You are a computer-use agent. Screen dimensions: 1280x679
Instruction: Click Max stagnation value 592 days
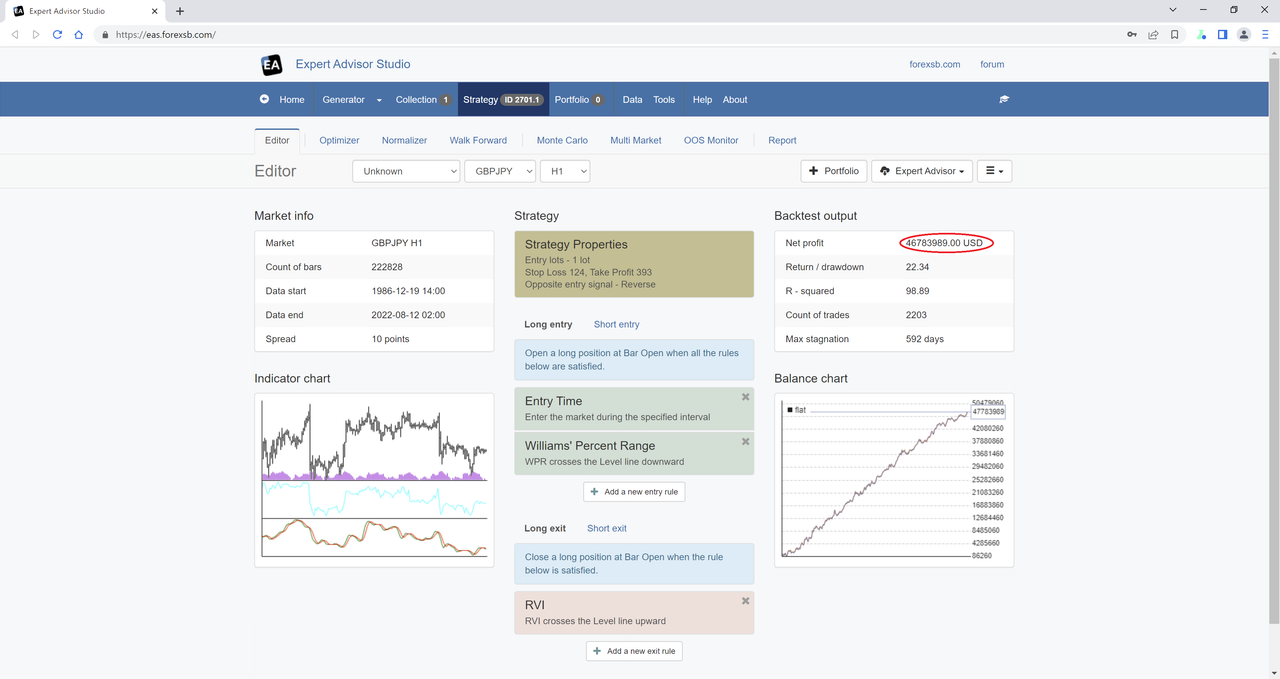point(927,339)
